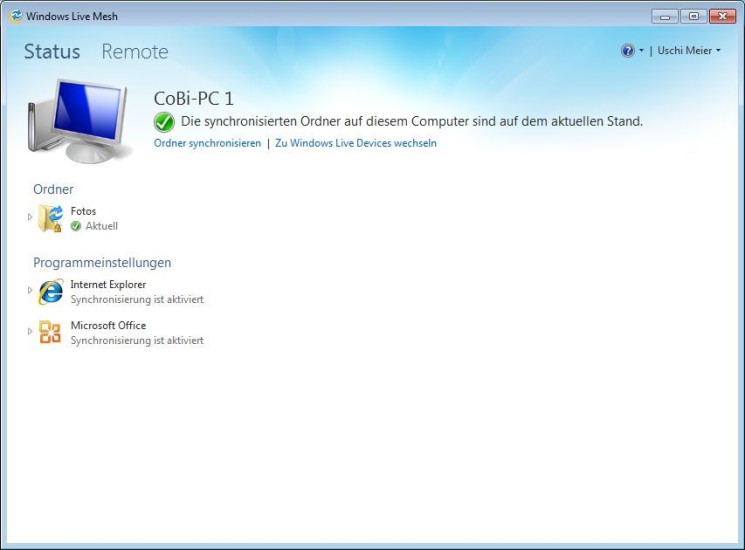Click the sync status message about aktuellen Stand

411,122
